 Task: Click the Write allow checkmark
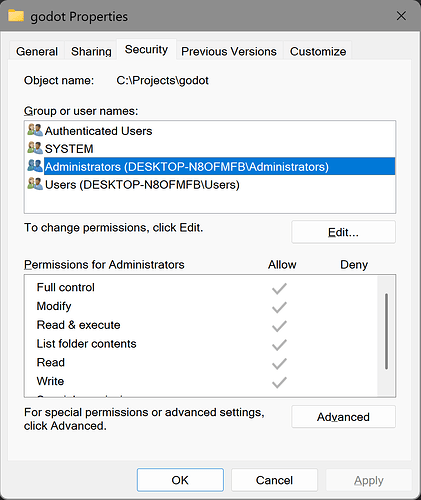[279, 382]
